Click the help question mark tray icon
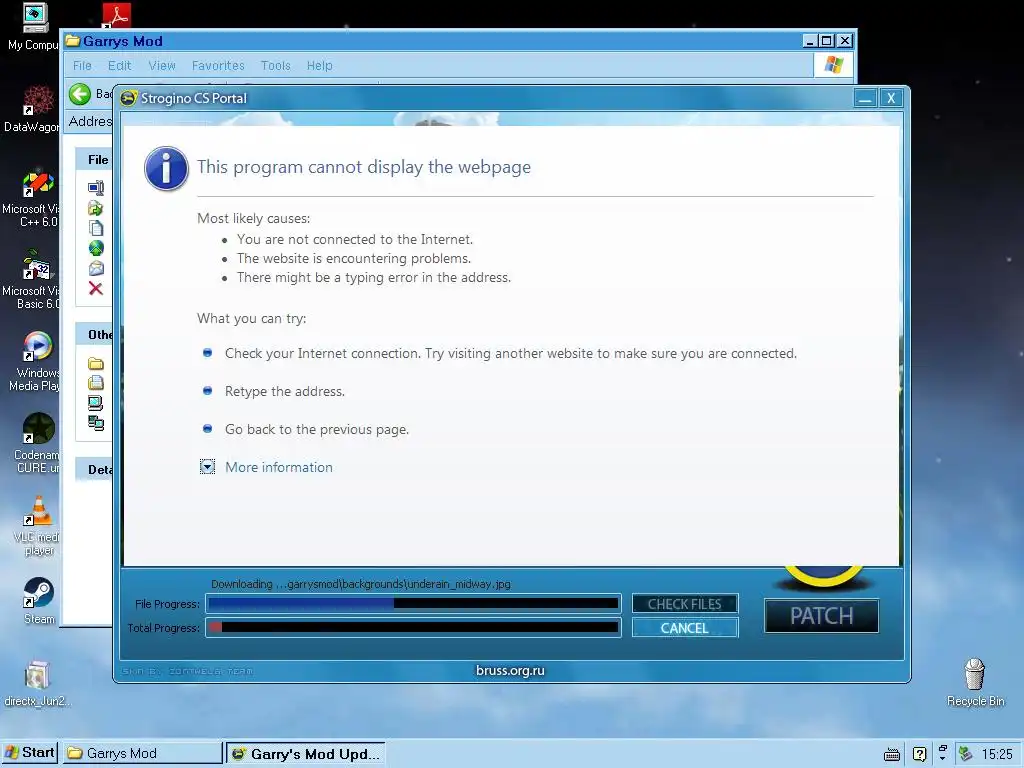The width and height of the screenshot is (1024, 768). pos(920,754)
